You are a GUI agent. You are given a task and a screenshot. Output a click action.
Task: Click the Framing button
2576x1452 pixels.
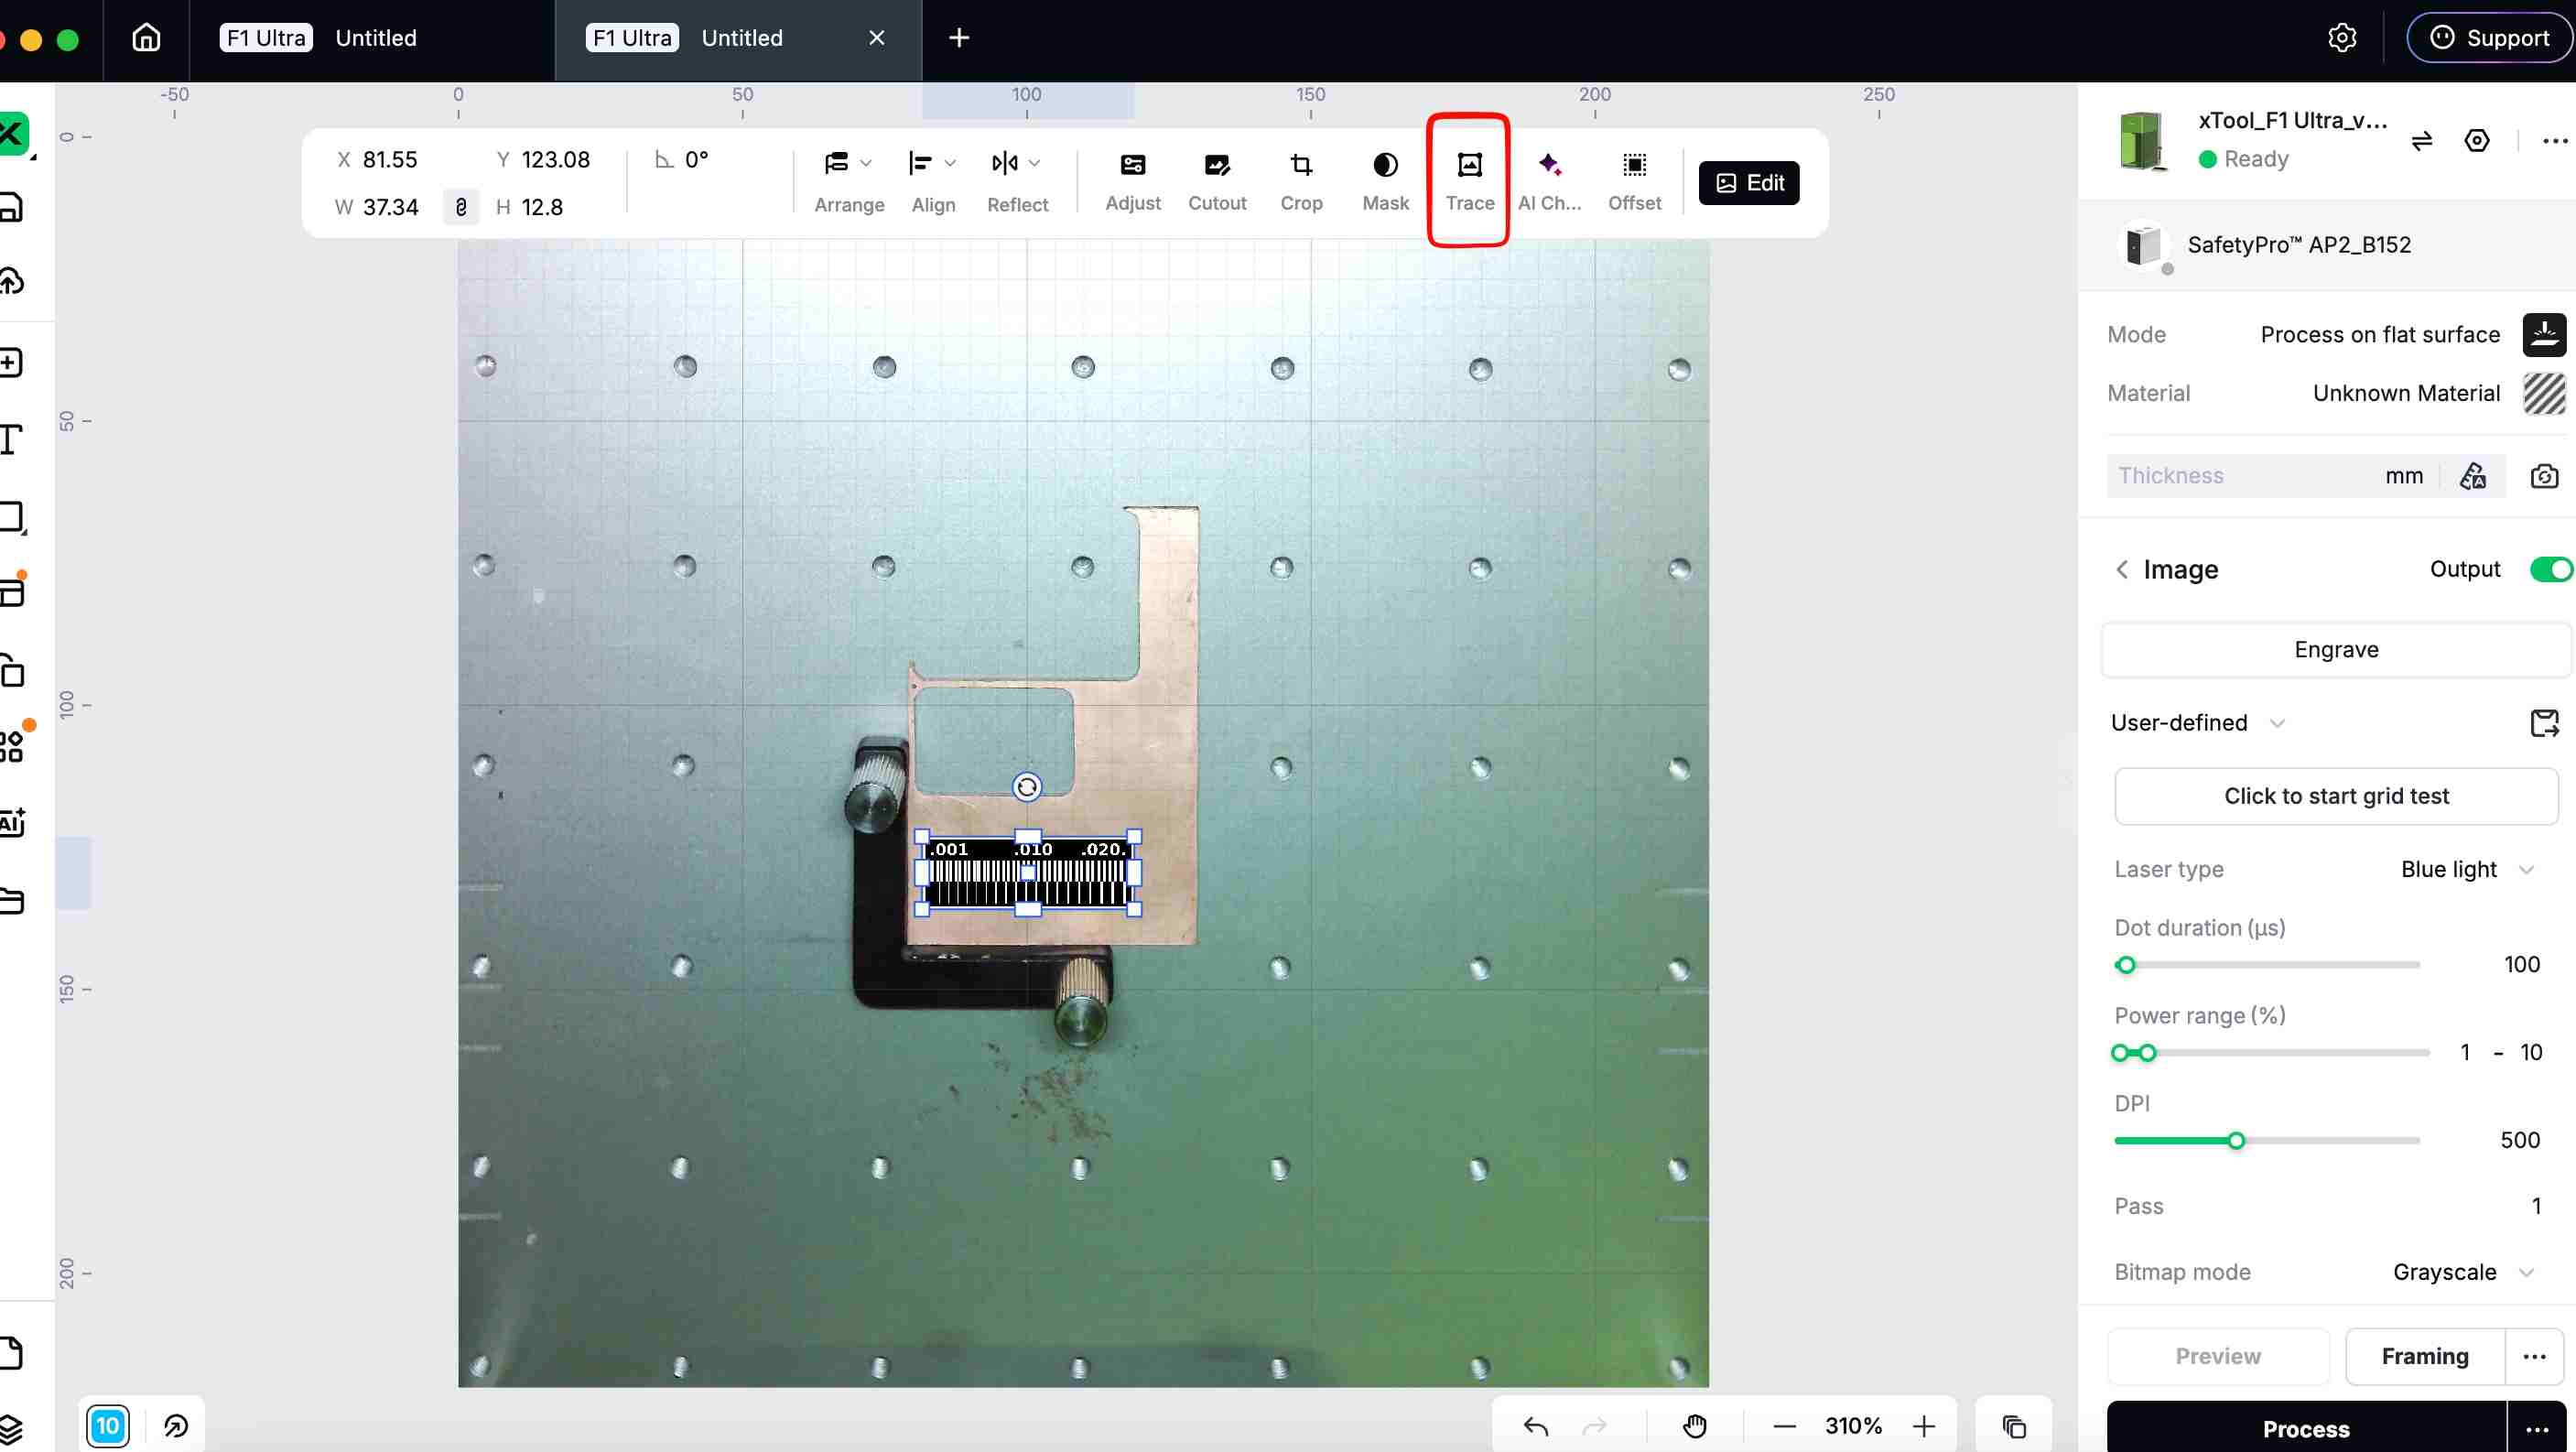click(x=2424, y=1356)
